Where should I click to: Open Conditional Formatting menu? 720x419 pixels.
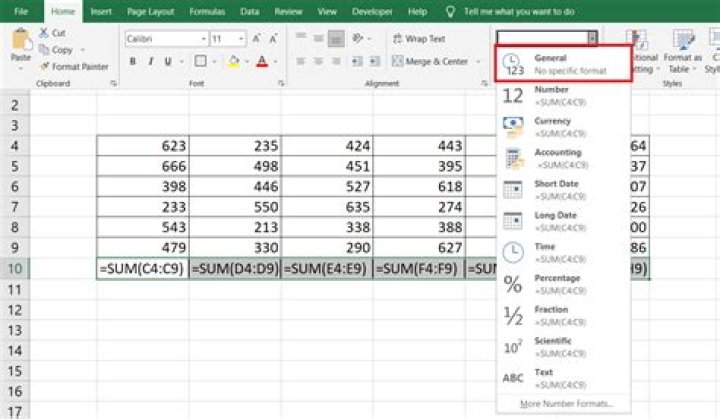point(643,51)
